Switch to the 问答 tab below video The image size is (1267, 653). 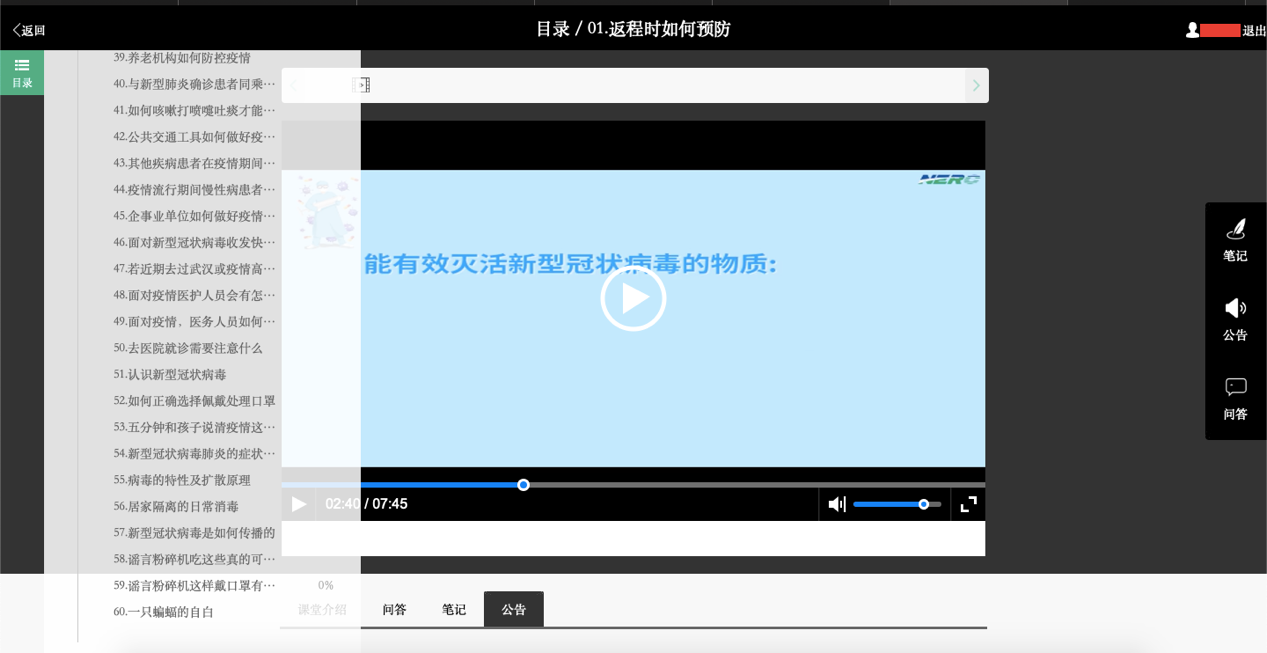click(394, 609)
